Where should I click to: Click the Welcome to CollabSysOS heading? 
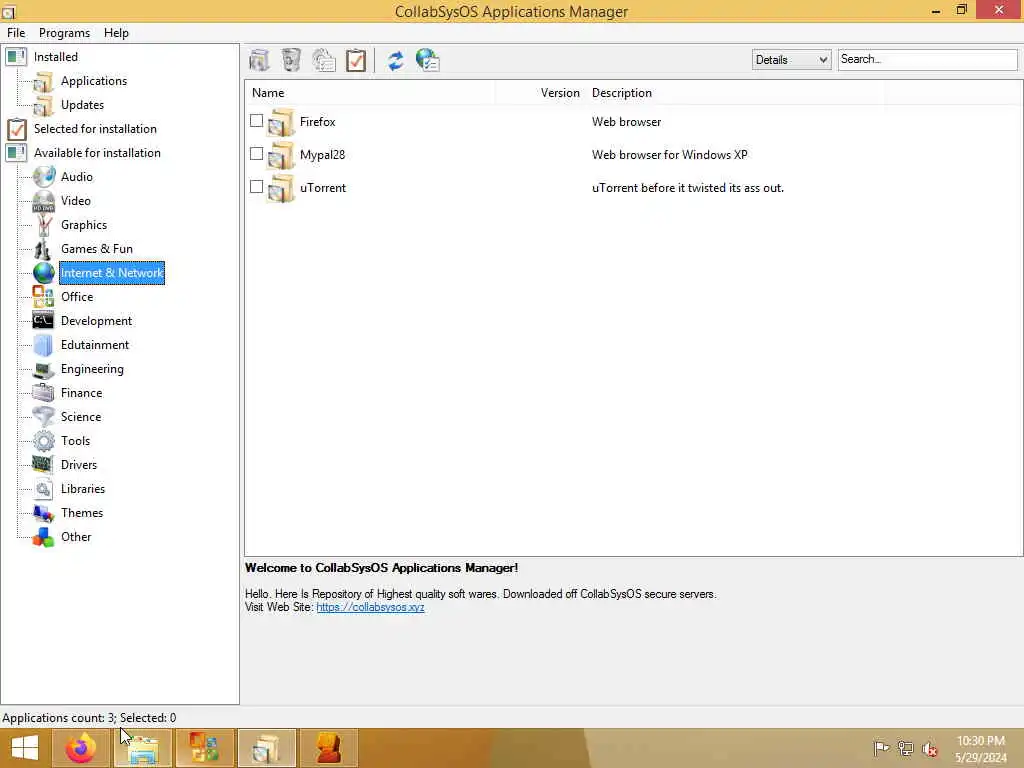pyautogui.click(x=381, y=568)
